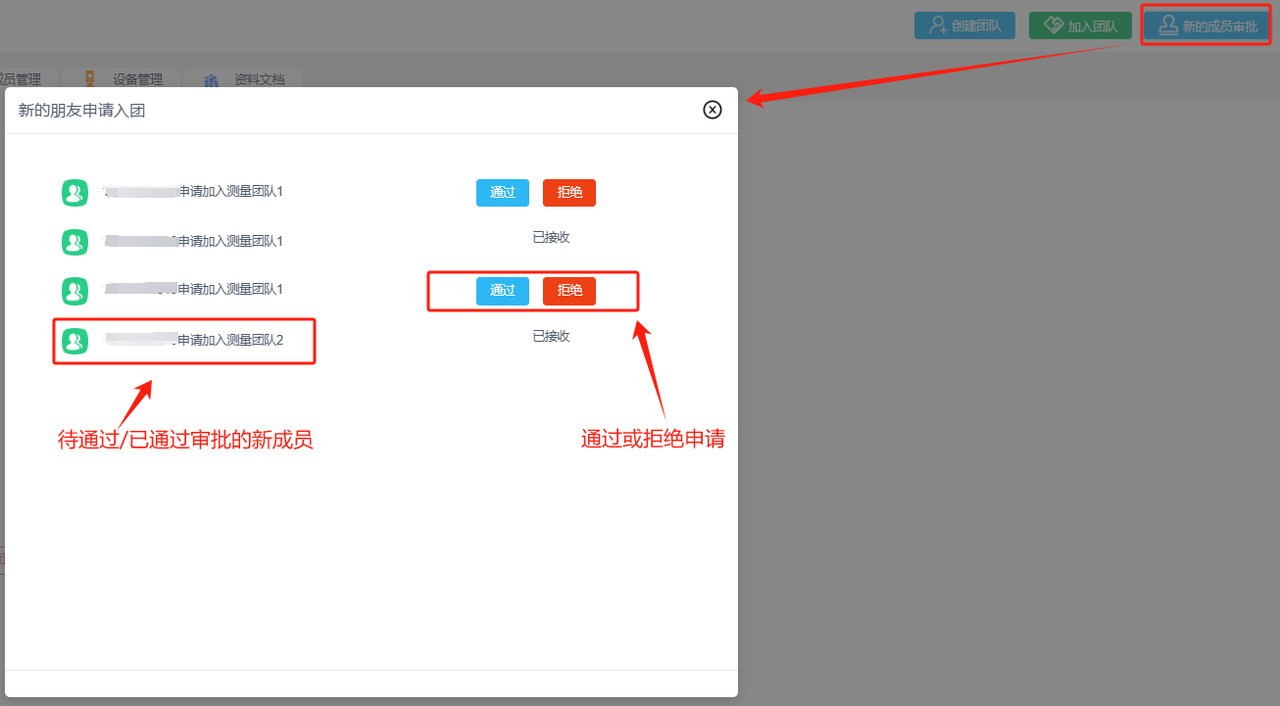Approve the first request with 通过

502,193
